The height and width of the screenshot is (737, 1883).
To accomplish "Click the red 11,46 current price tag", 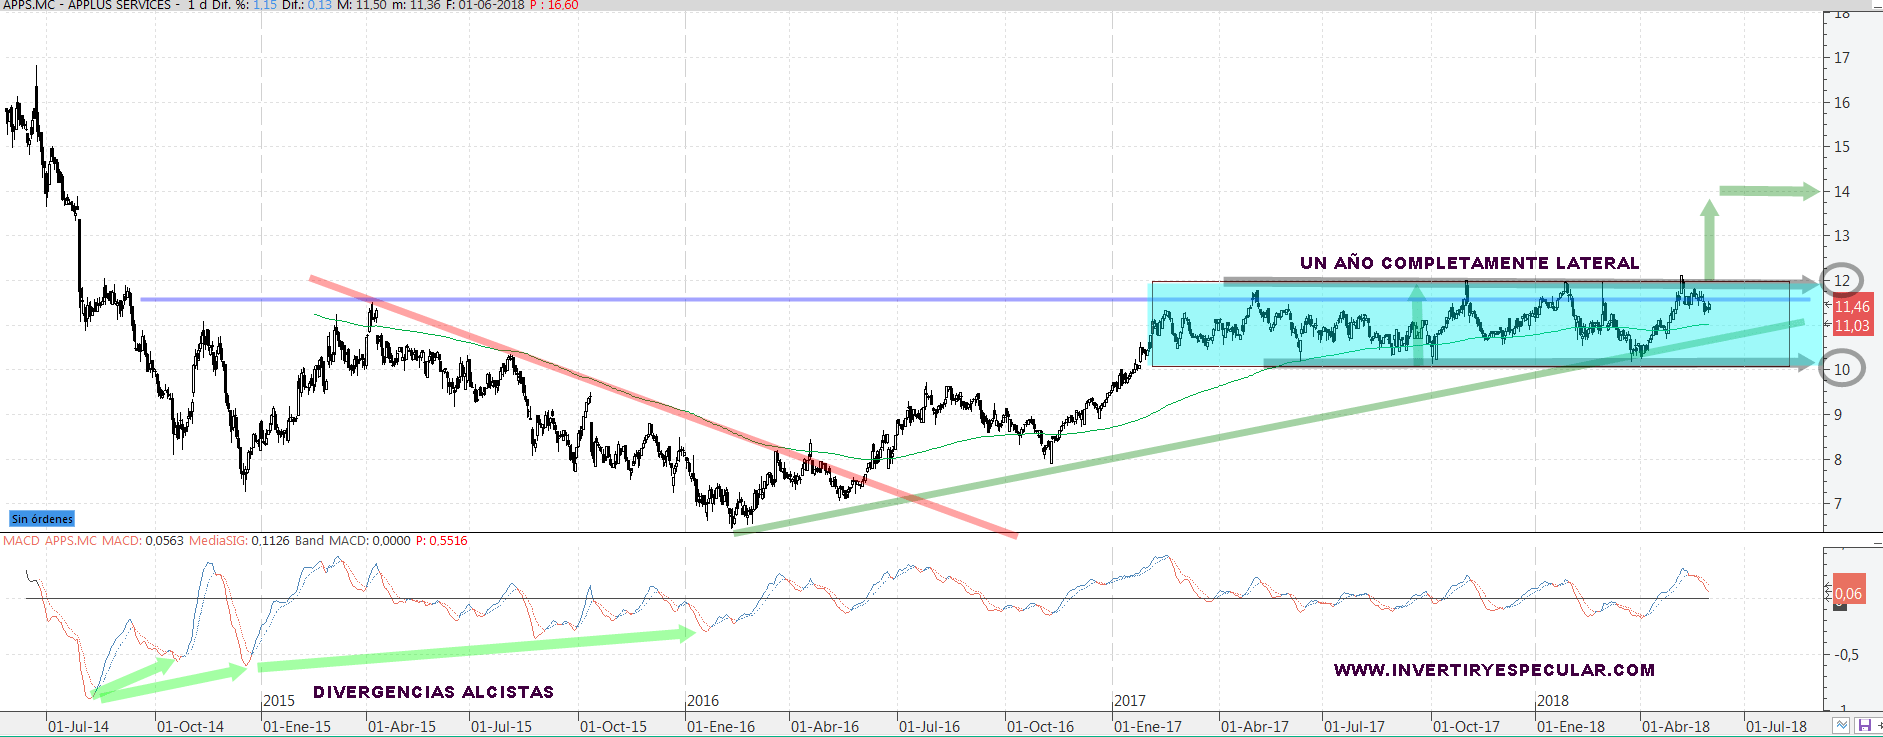I will pos(1852,307).
